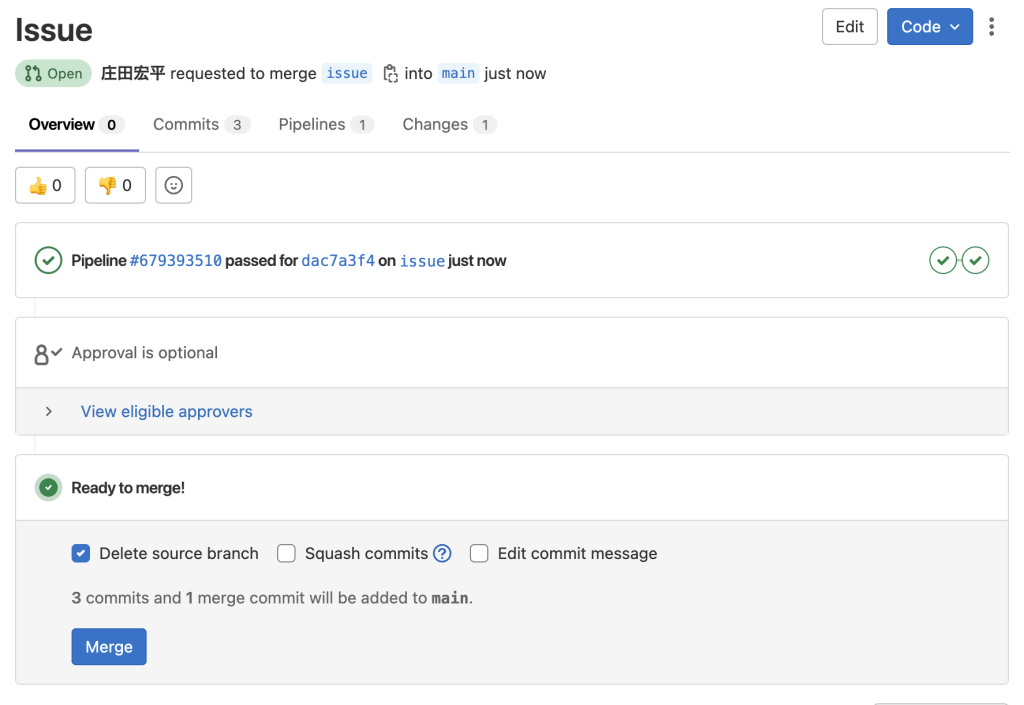Click the Merge button
The height and width of the screenshot is (705, 1024).
pos(108,646)
